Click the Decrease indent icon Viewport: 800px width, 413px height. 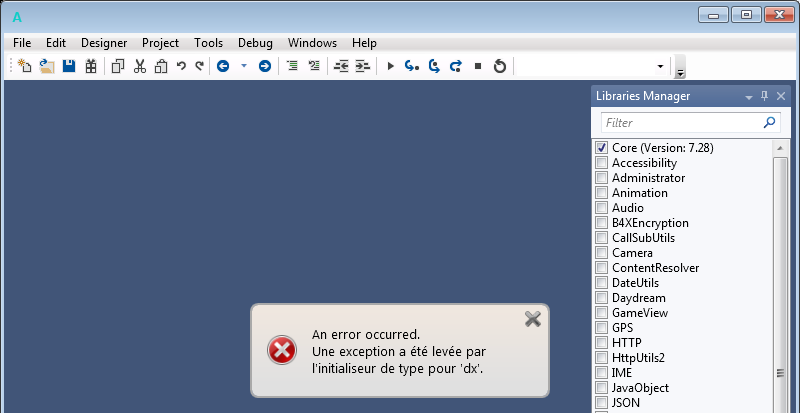click(341, 66)
